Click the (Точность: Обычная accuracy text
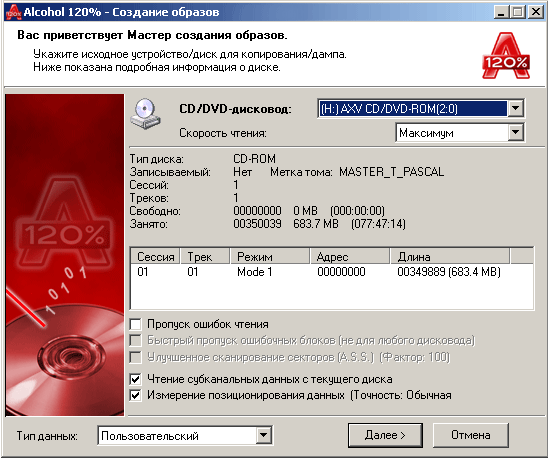Viewport: 549px width, 459px height. coord(401,395)
